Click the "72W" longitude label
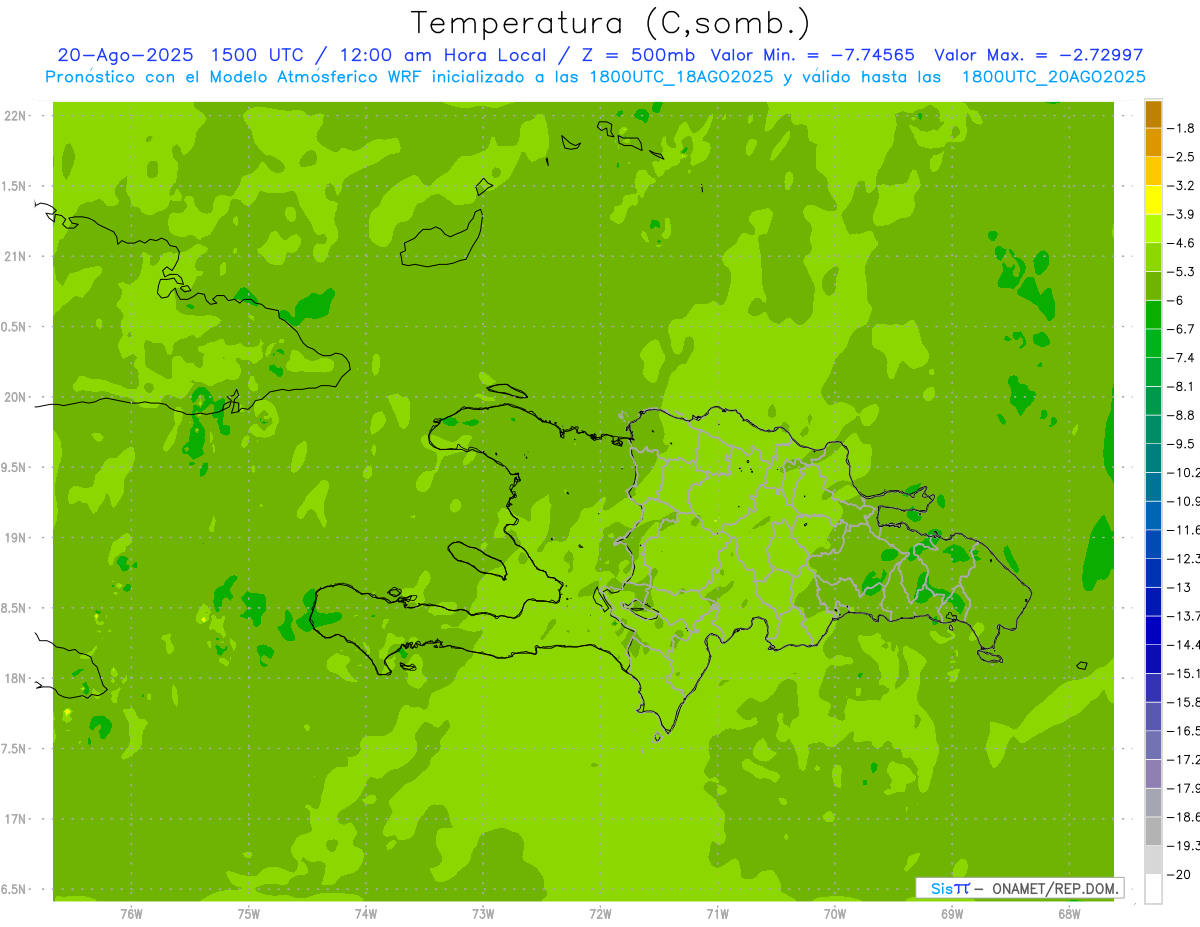The width and height of the screenshot is (1200, 927). (x=601, y=913)
